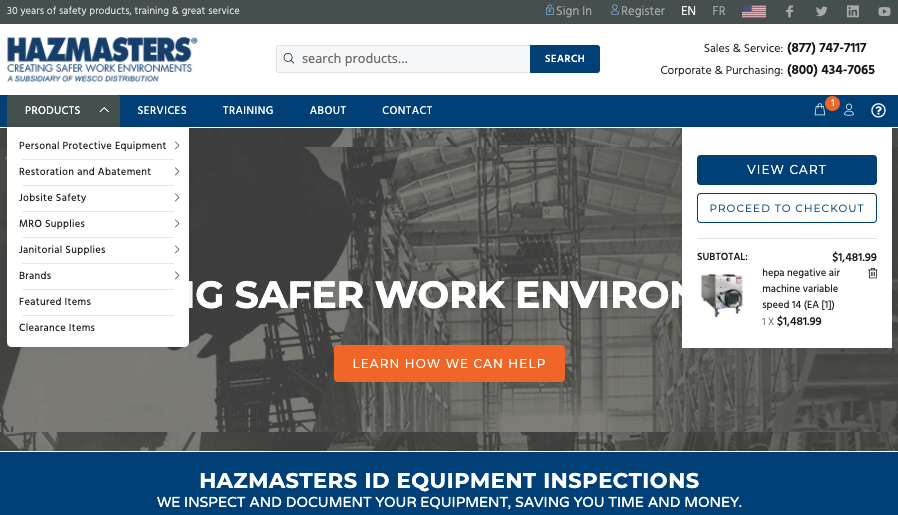Open the Services menu
898x515 pixels.
[162, 110]
